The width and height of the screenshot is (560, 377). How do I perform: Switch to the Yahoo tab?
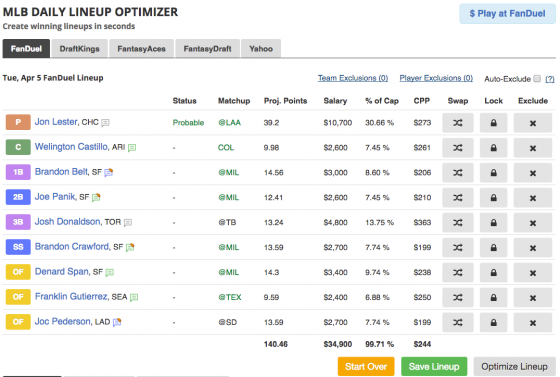coord(261,49)
